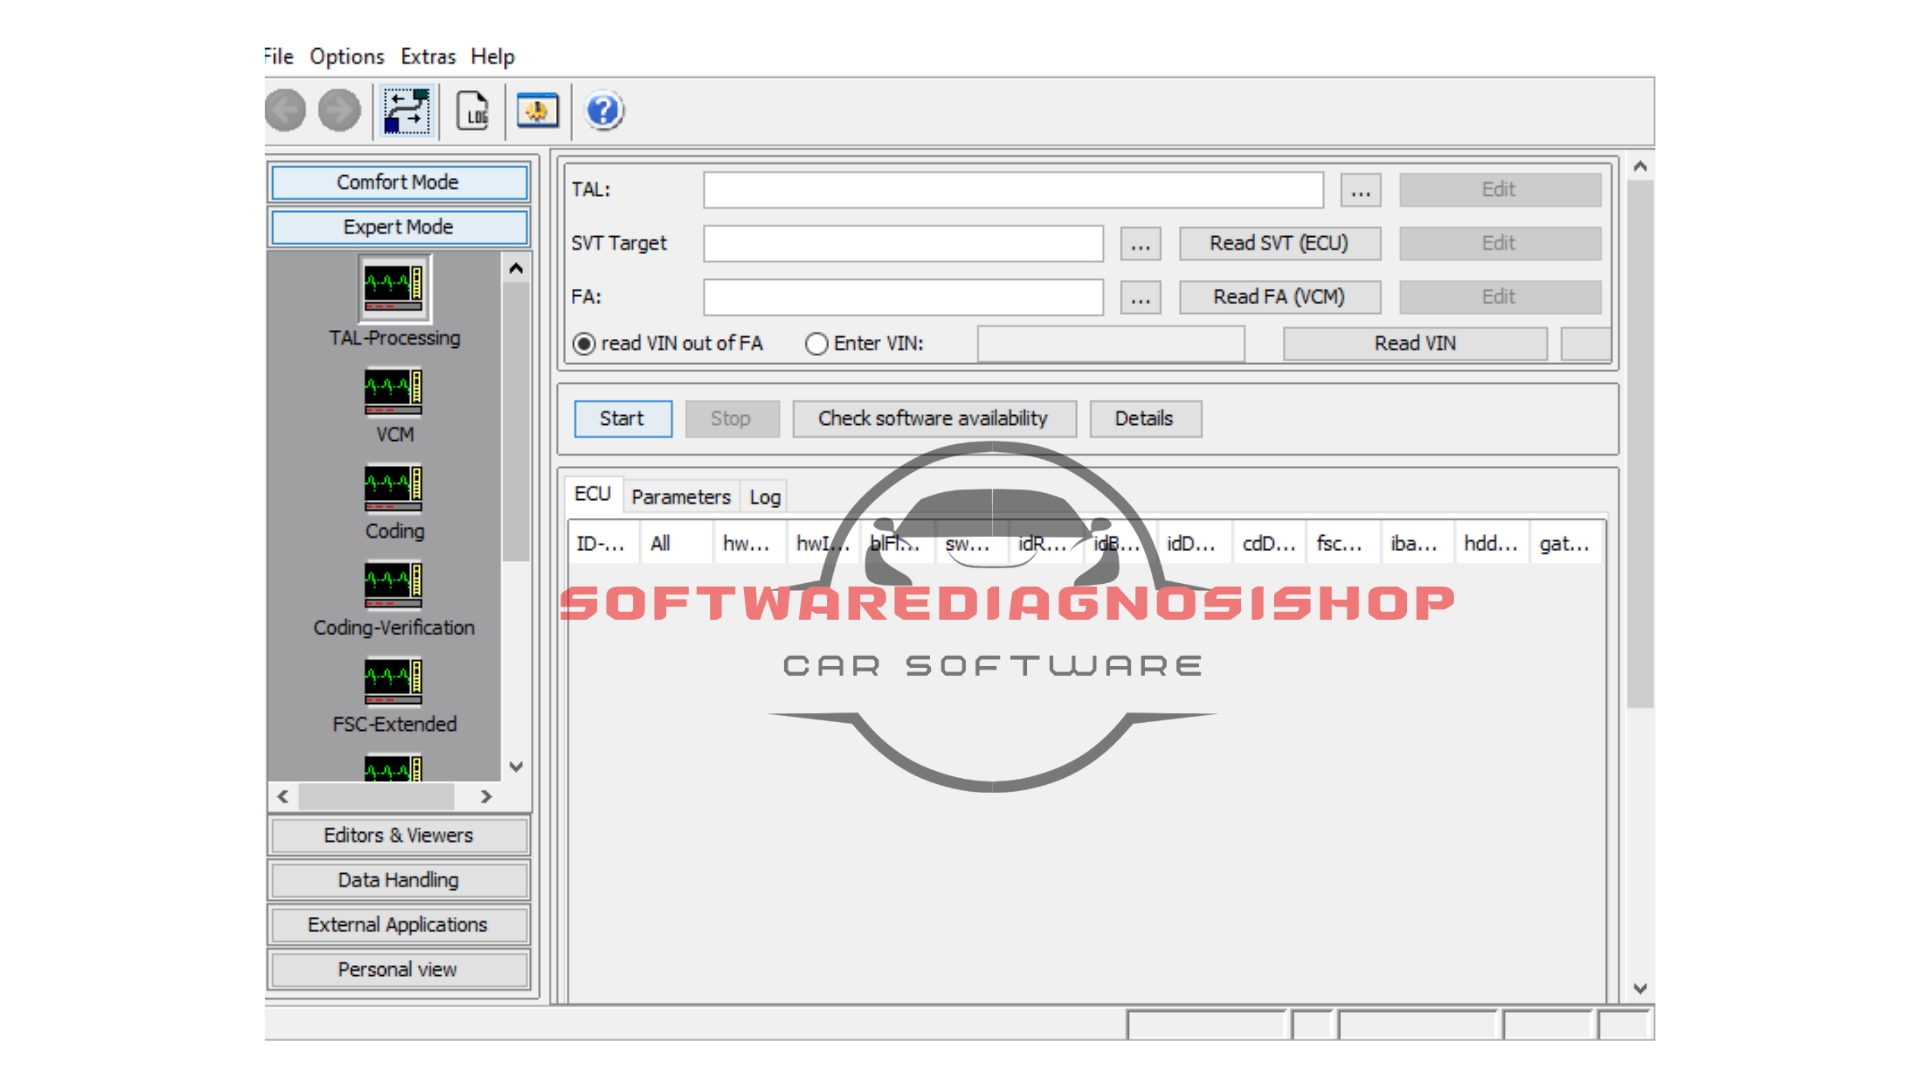This screenshot has height=1080, width=1920.
Task: Open the LOG file toolbar icon
Action: 473,111
